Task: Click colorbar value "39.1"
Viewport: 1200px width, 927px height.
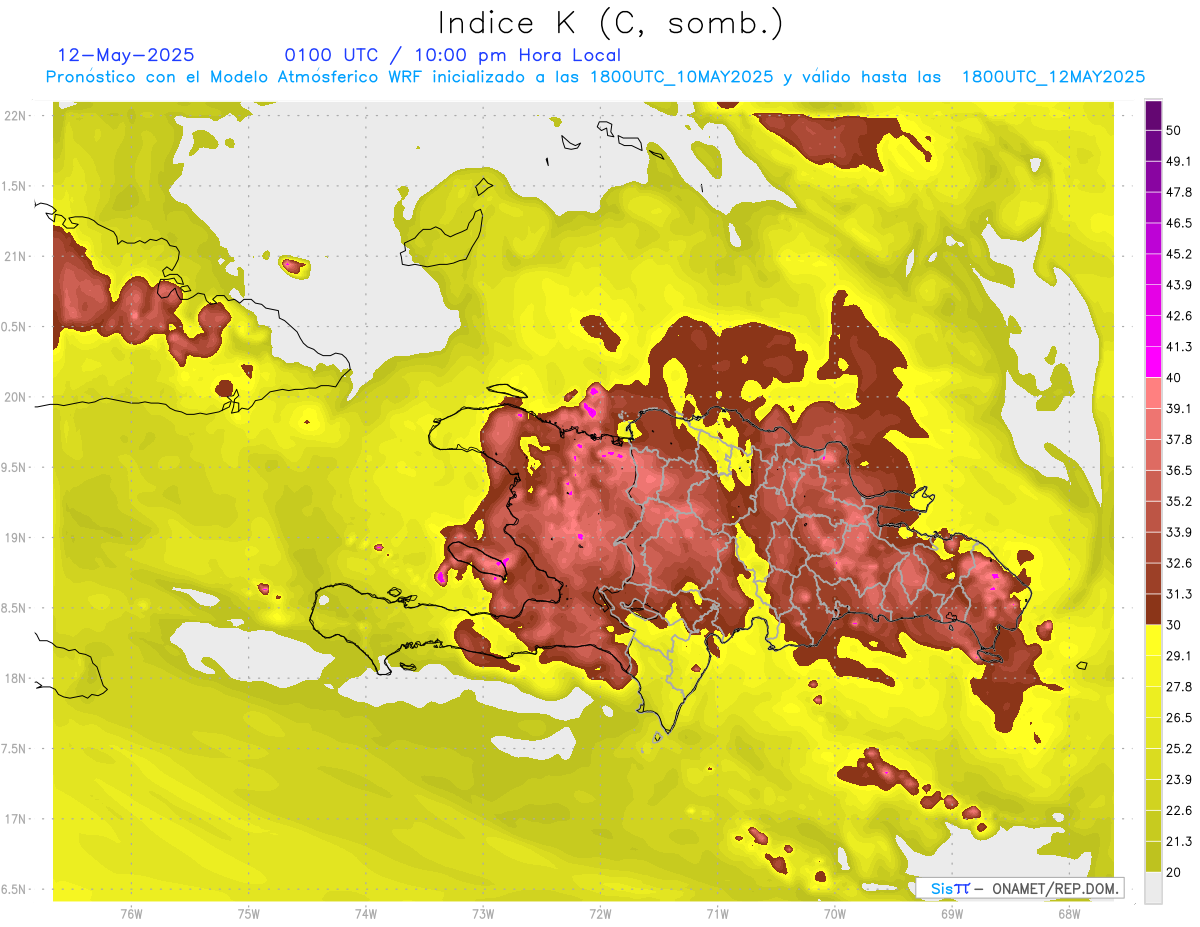Action: [x=1178, y=409]
